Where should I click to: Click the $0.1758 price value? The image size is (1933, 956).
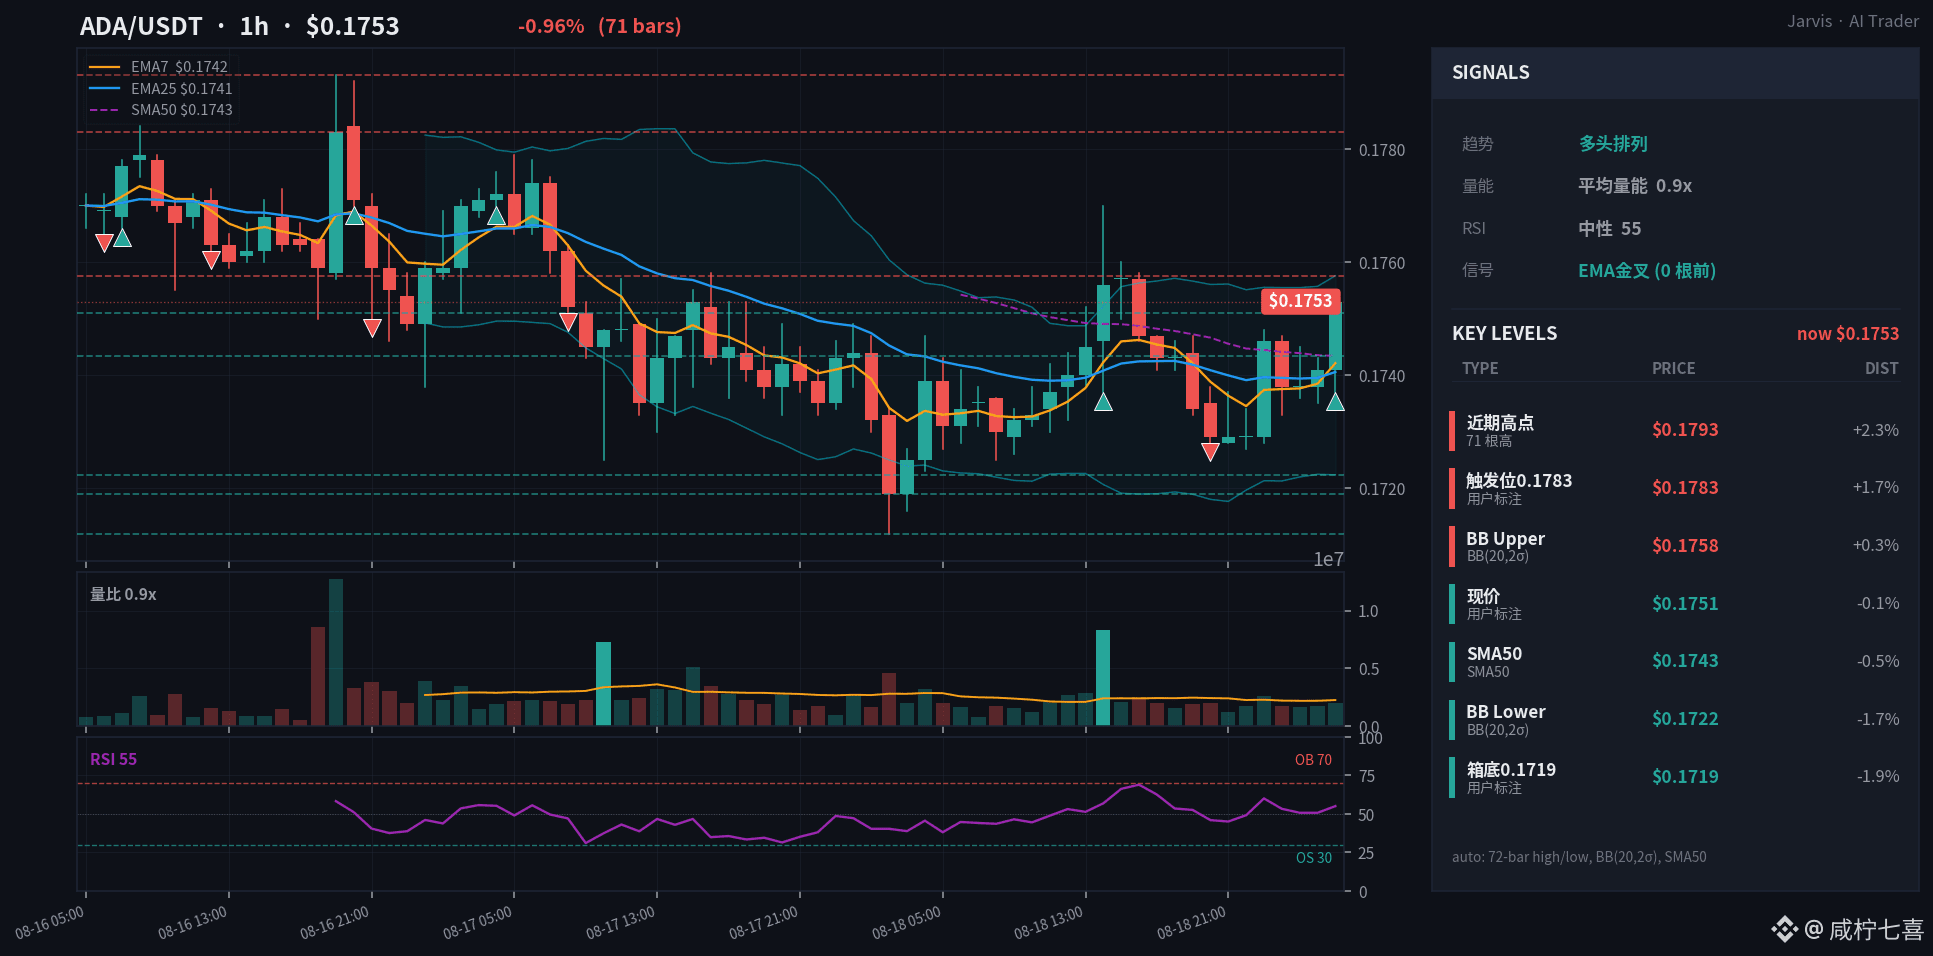(1685, 546)
